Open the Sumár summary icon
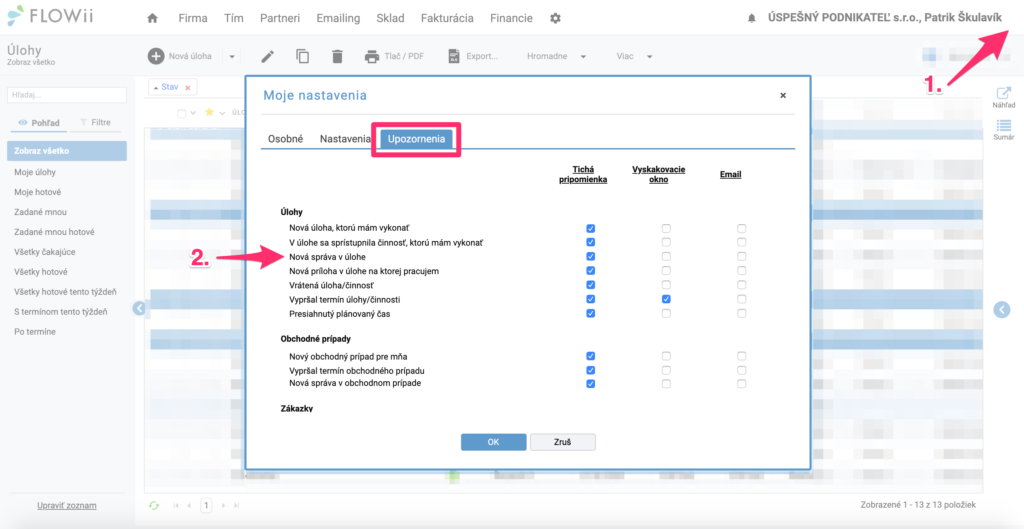The width and height of the screenshot is (1024, 529). tap(1004, 125)
